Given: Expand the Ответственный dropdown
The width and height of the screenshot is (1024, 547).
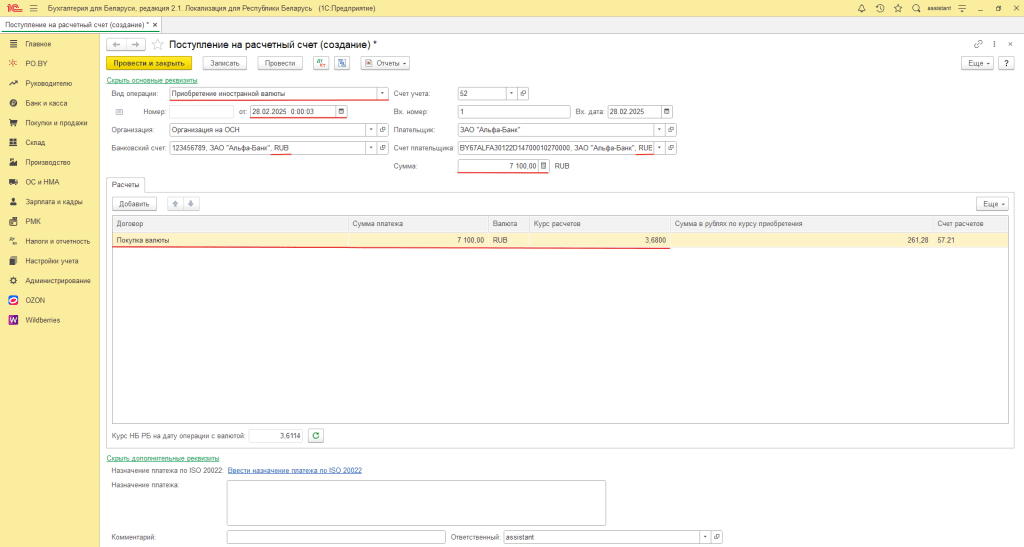Looking at the screenshot, I should point(705,537).
